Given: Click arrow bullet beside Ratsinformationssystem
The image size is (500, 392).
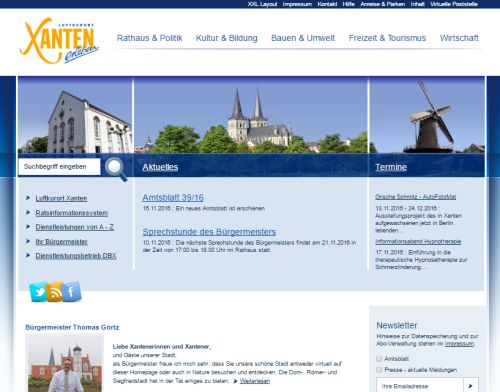Looking at the screenshot, I should (x=28, y=212).
